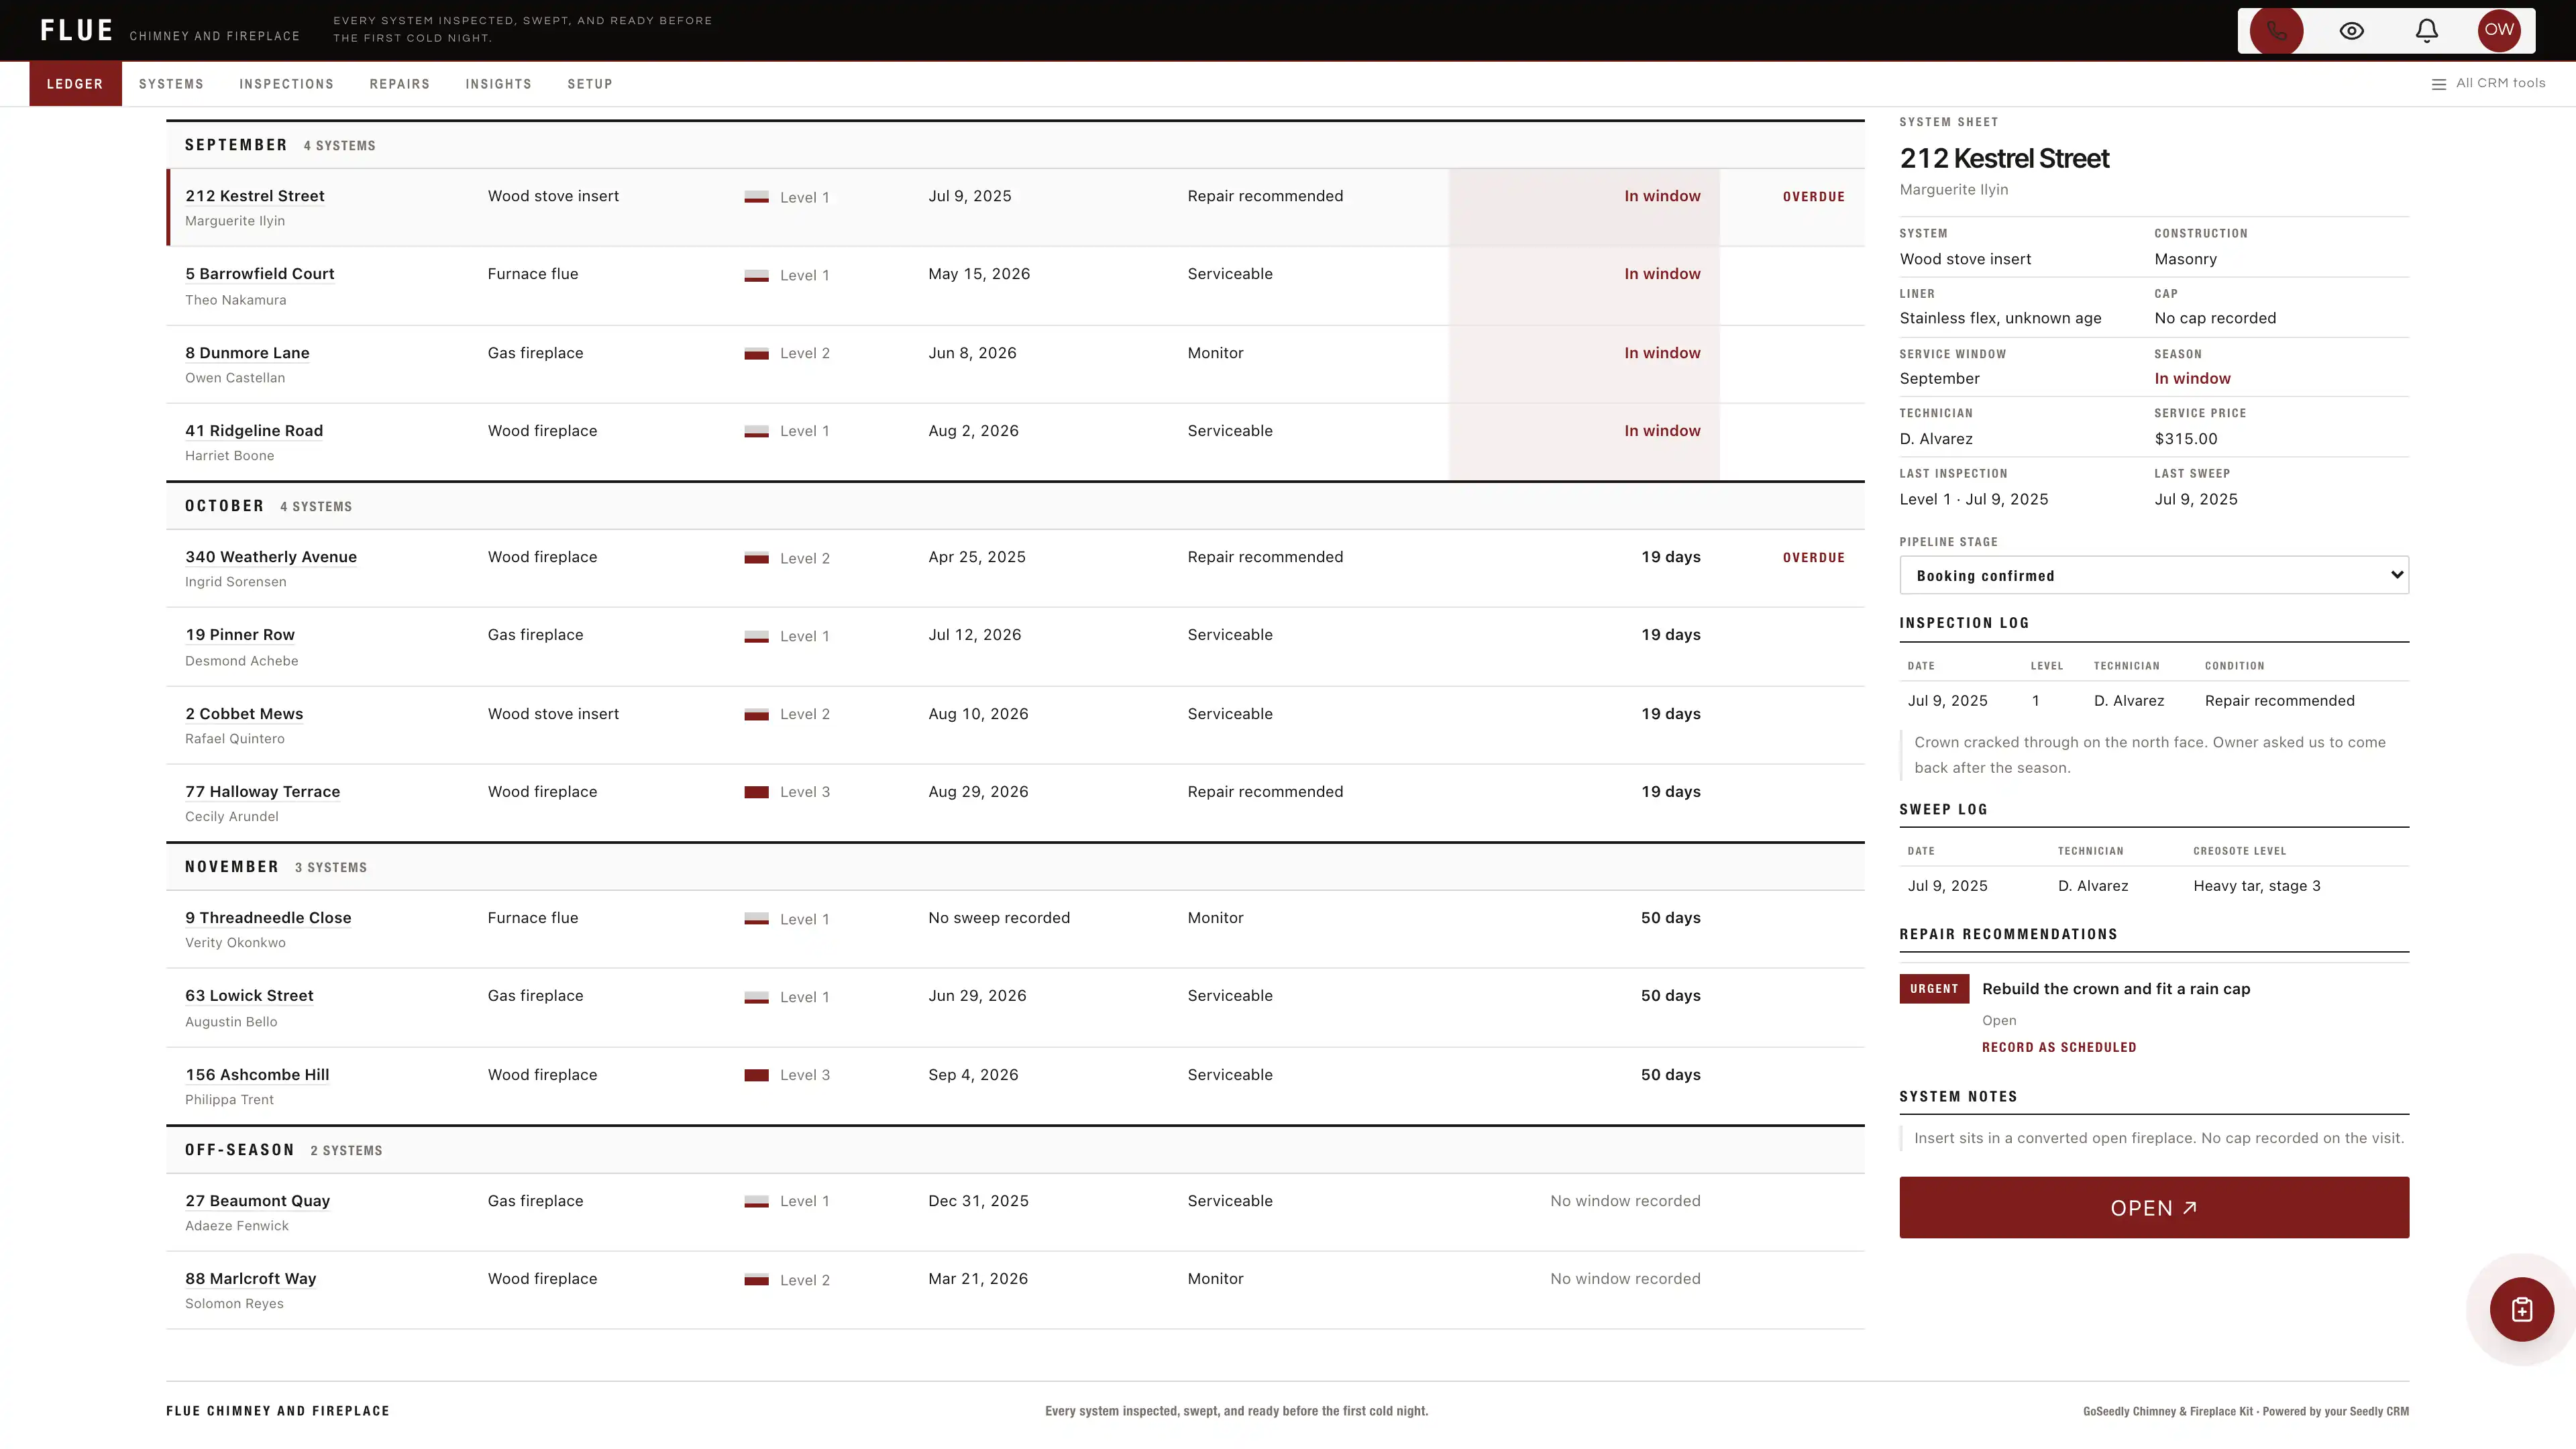Image resolution: width=2576 pixels, height=1449 pixels.
Task: Click the September section header
Action: tap(1015, 145)
